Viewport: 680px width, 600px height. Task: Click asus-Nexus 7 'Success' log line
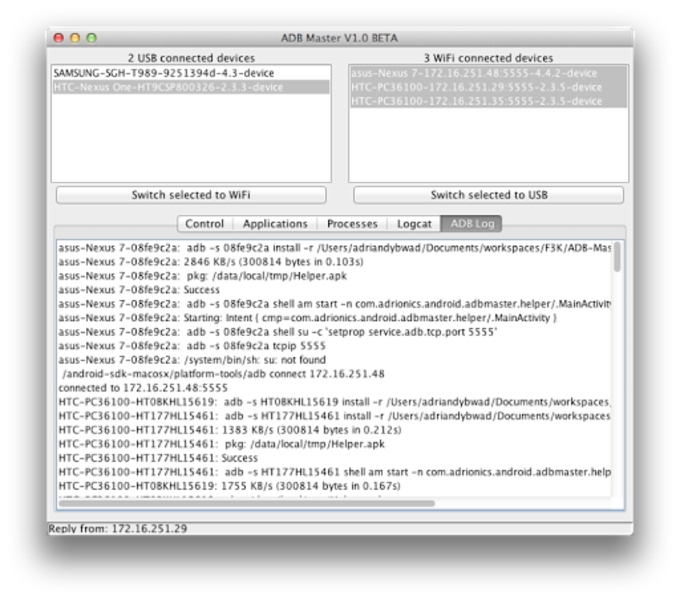[139, 290]
